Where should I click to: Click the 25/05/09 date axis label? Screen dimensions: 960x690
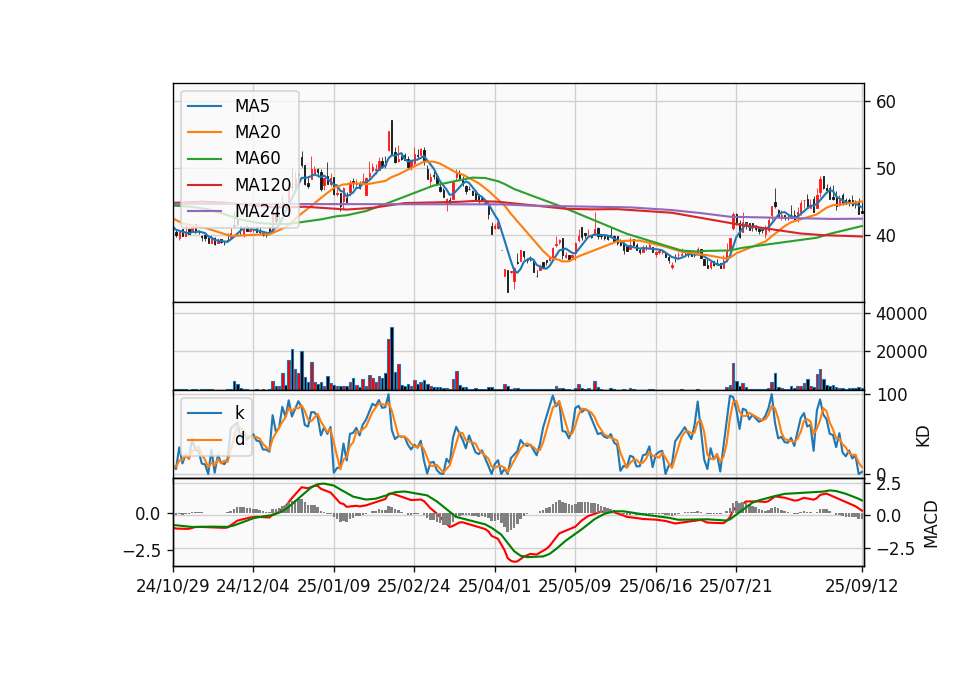click(574, 586)
